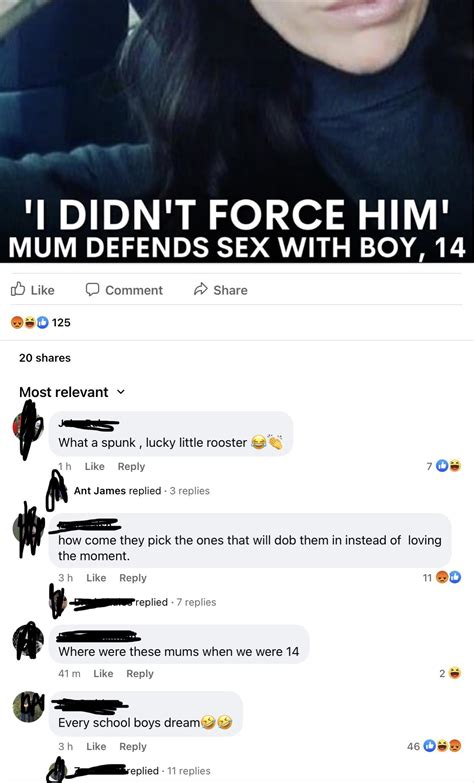
Task: Open reactions on the 'lucky little rooster' comment
Action: click(x=444, y=466)
